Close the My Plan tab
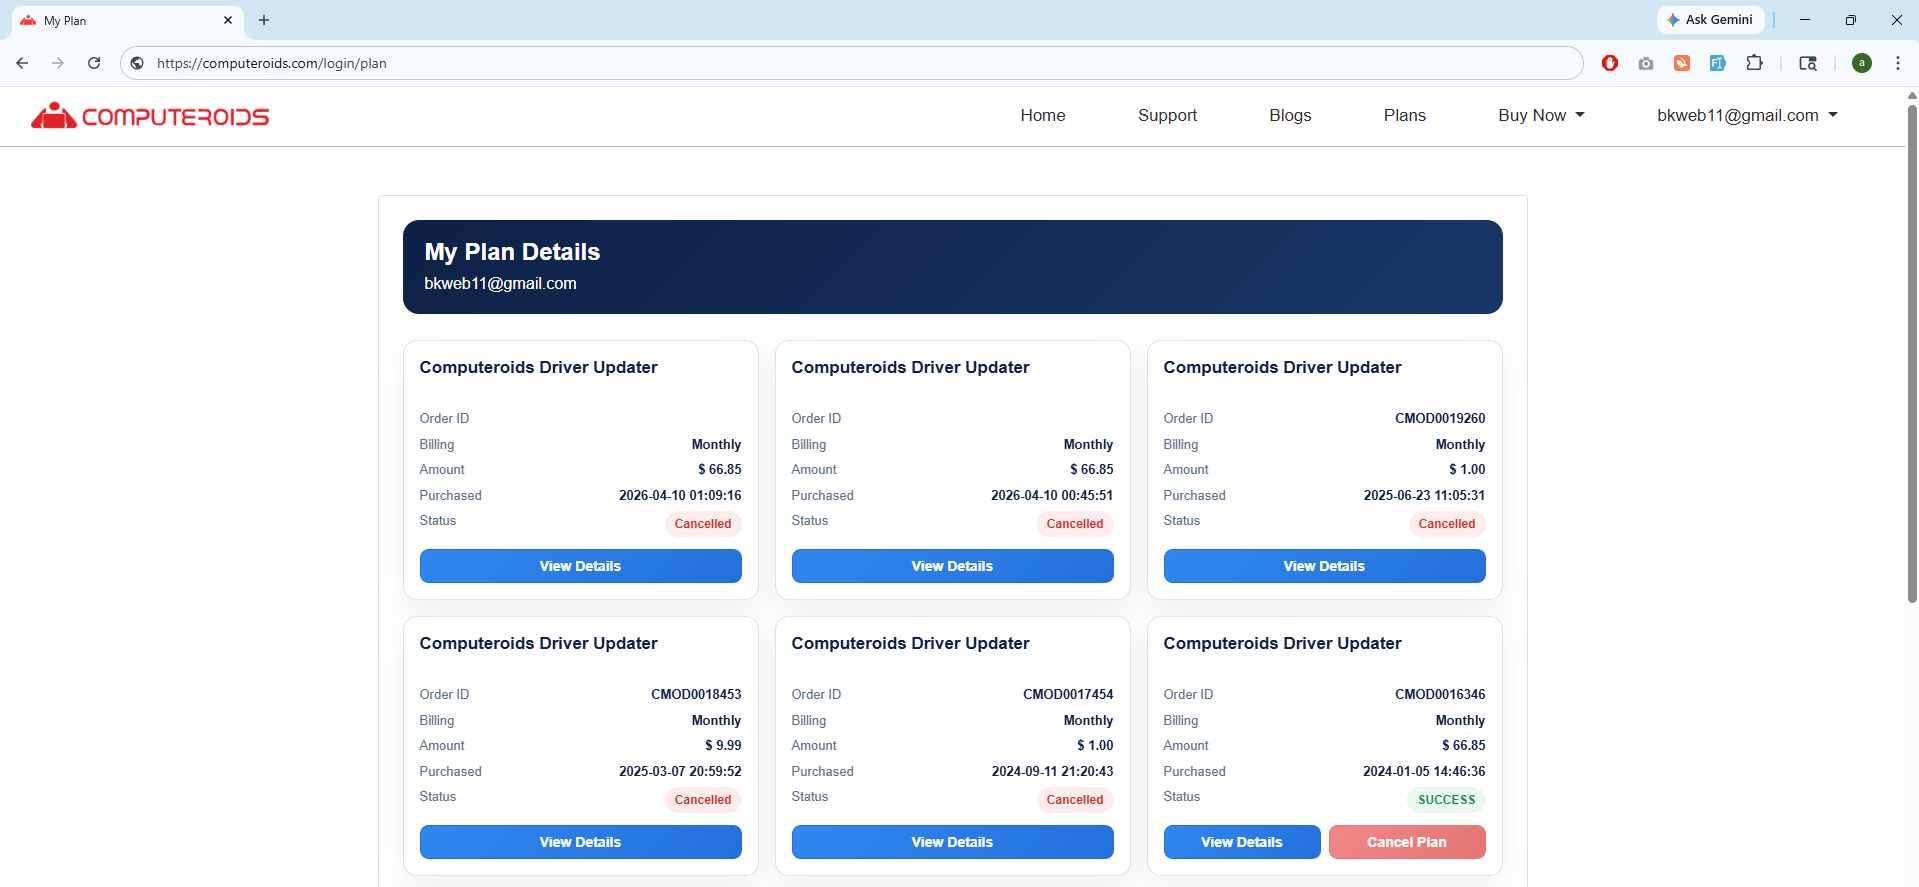 tap(228, 20)
